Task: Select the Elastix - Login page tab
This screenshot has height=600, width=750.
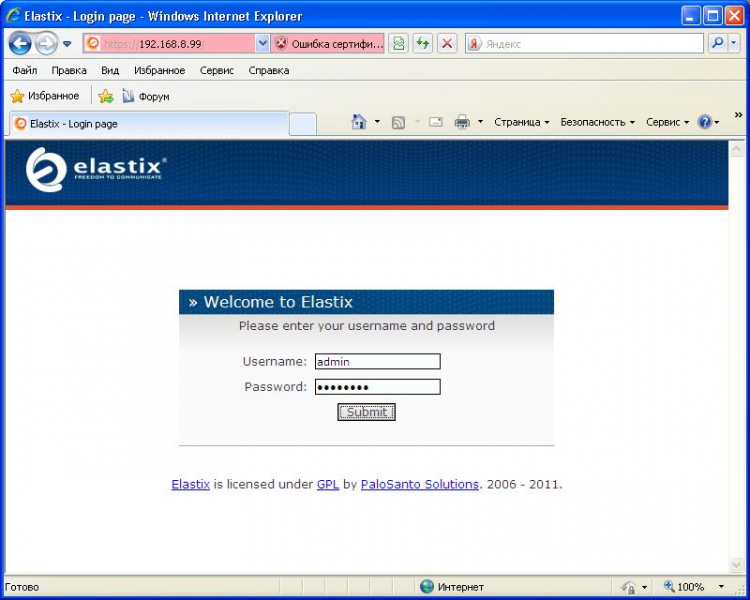Action: (x=148, y=124)
